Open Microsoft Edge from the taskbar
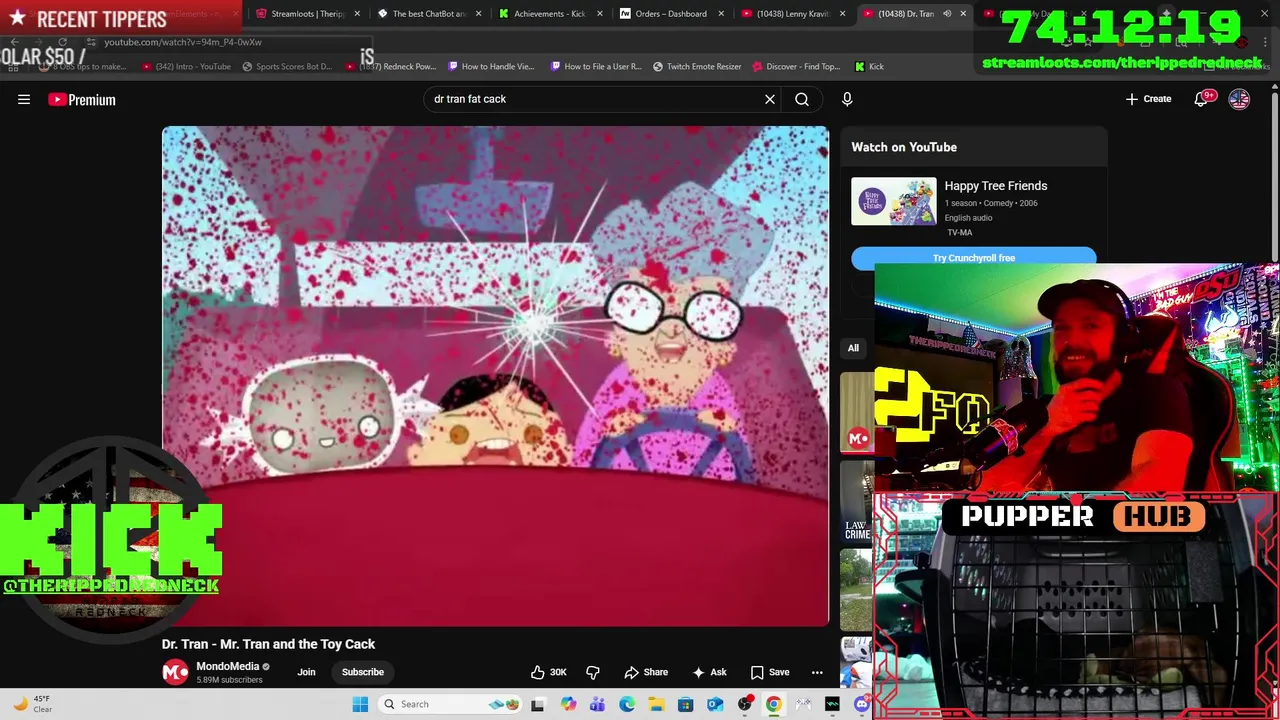Image resolution: width=1280 pixels, height=720 pixels. 627,704
